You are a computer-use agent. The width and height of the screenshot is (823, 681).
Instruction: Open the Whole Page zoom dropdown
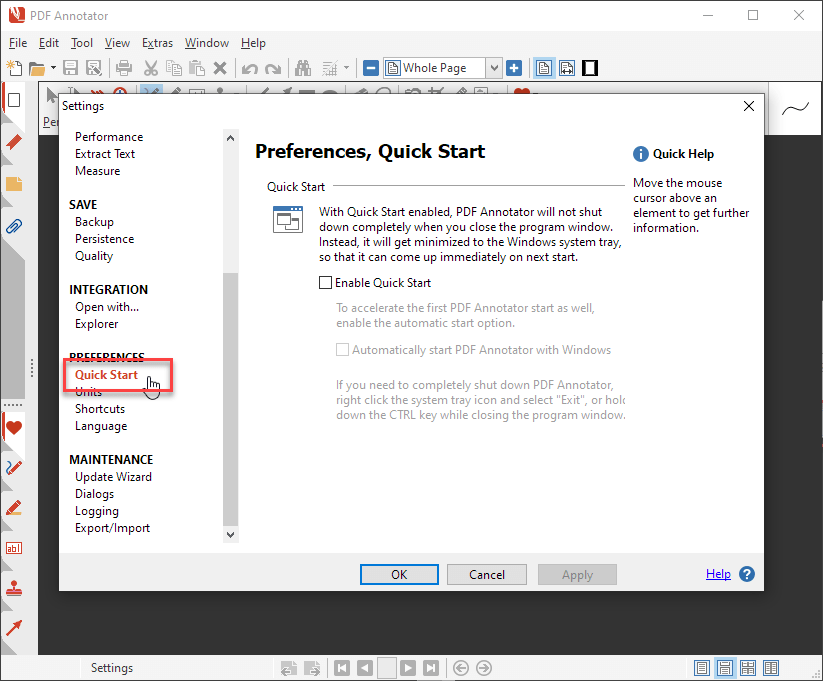pos(493,68)
